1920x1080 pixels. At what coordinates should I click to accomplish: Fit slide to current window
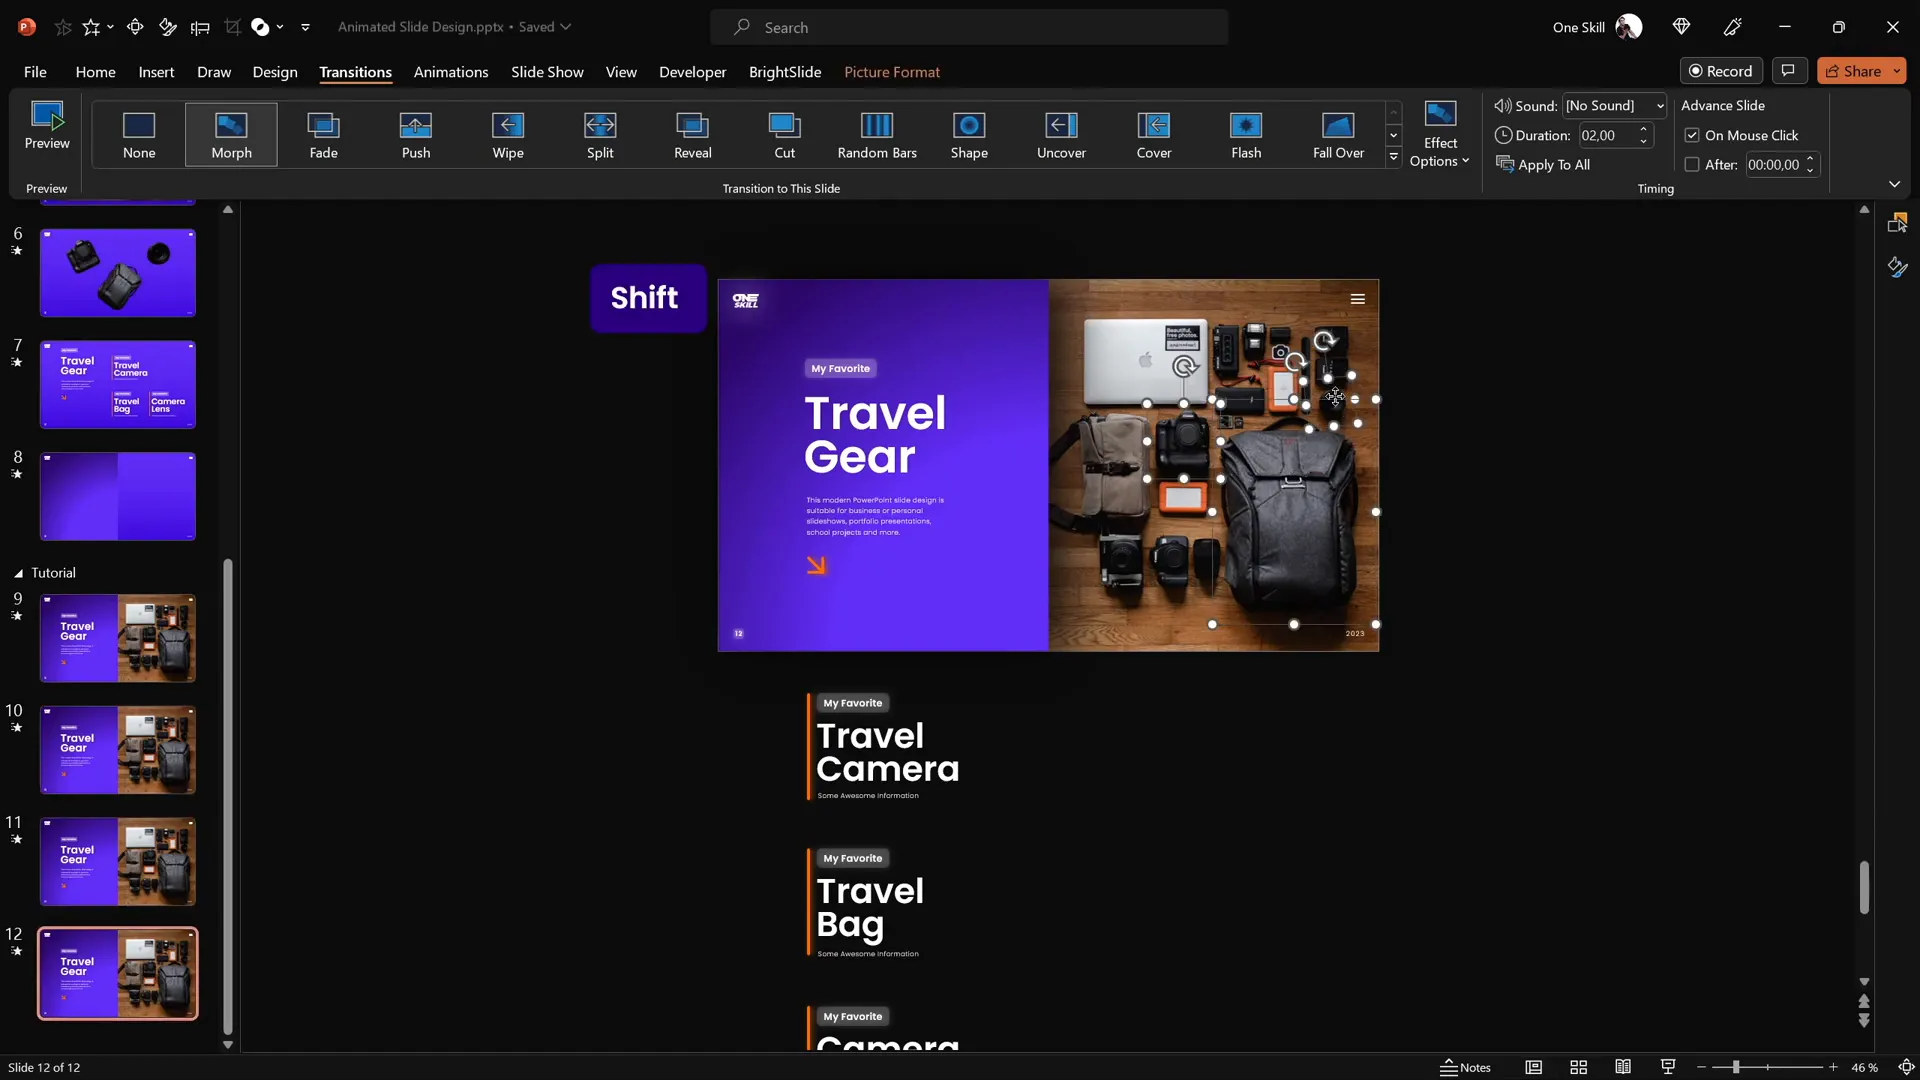1906,1067
